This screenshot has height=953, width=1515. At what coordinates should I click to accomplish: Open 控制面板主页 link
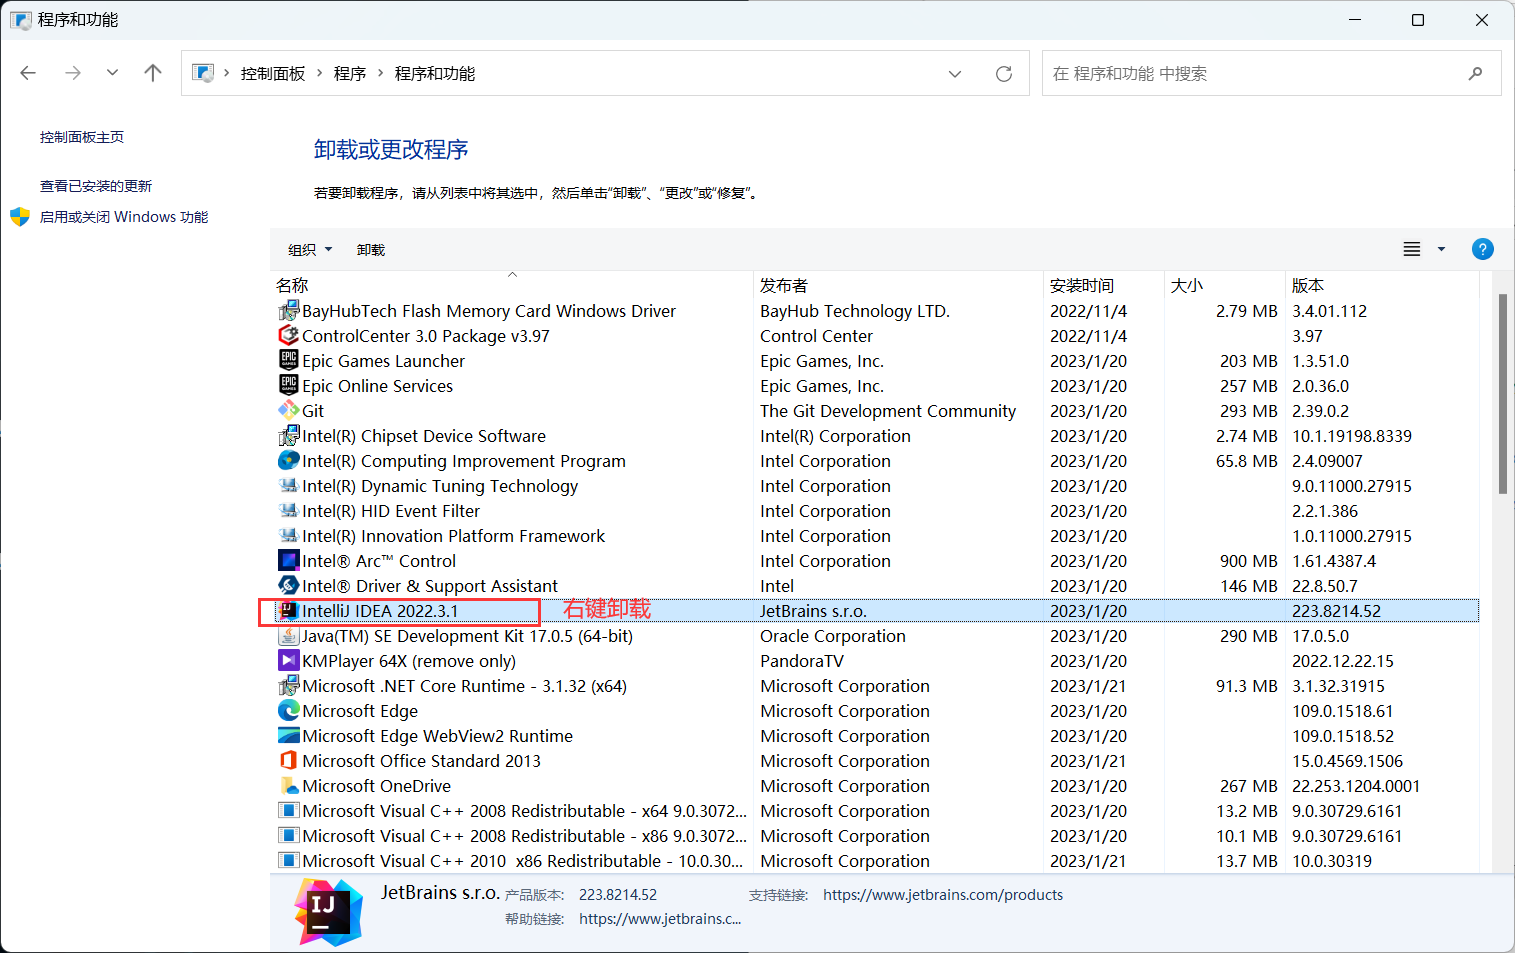click(82, 137)
